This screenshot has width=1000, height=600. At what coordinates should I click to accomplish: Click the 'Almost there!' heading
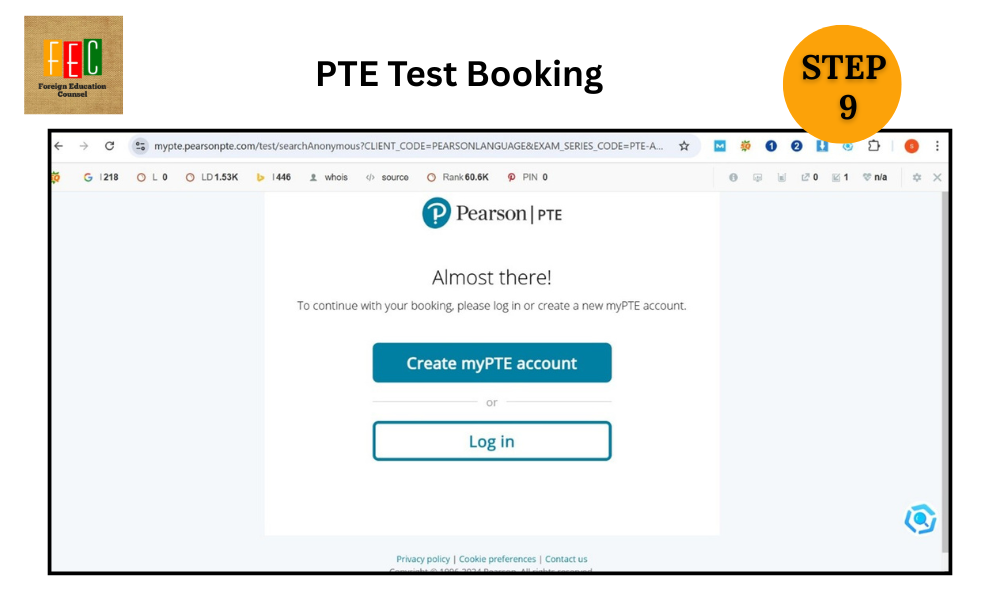[x=492, y=277]
